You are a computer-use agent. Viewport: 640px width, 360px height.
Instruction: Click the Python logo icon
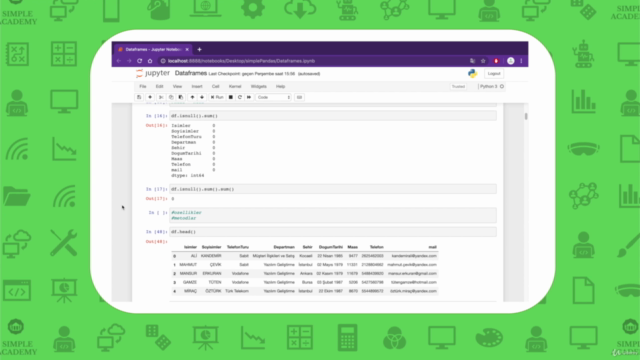pyautogui.click(x=472, y=73)
